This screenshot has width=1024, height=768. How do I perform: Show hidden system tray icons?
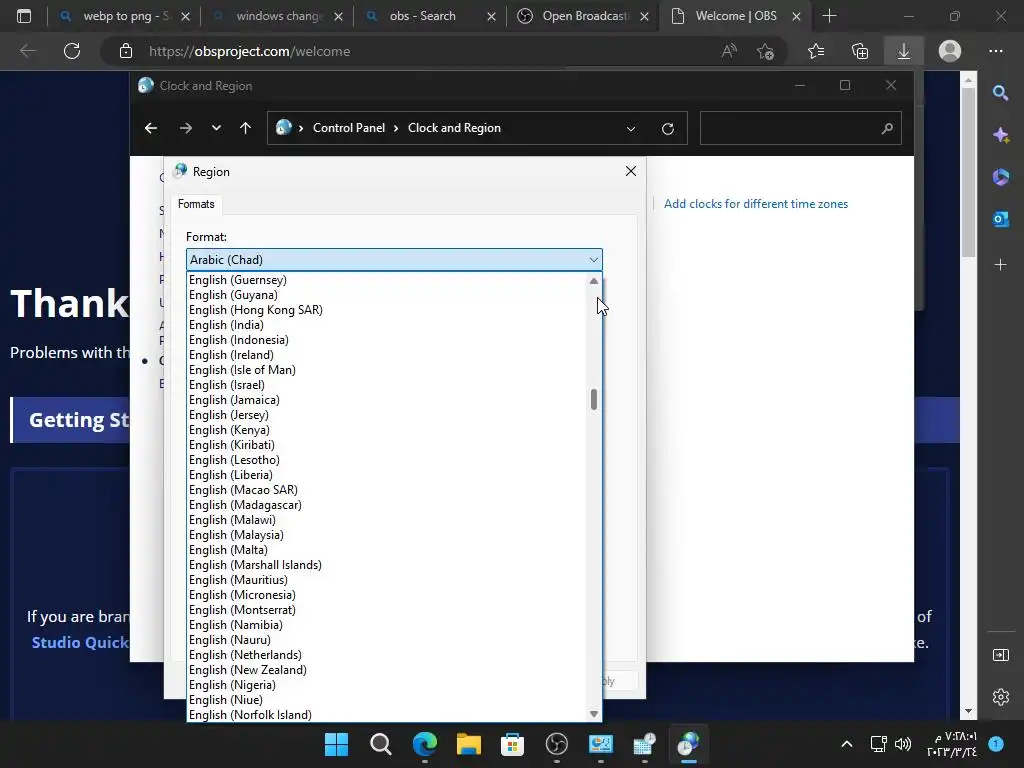click(846, 744)
